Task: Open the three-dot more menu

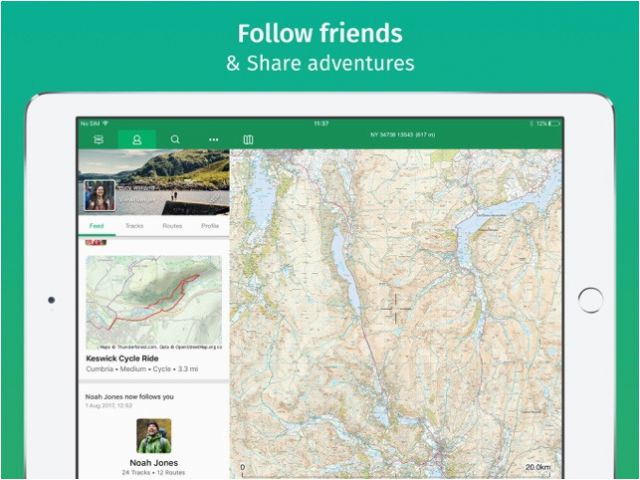Action: (x=213, y=140)
